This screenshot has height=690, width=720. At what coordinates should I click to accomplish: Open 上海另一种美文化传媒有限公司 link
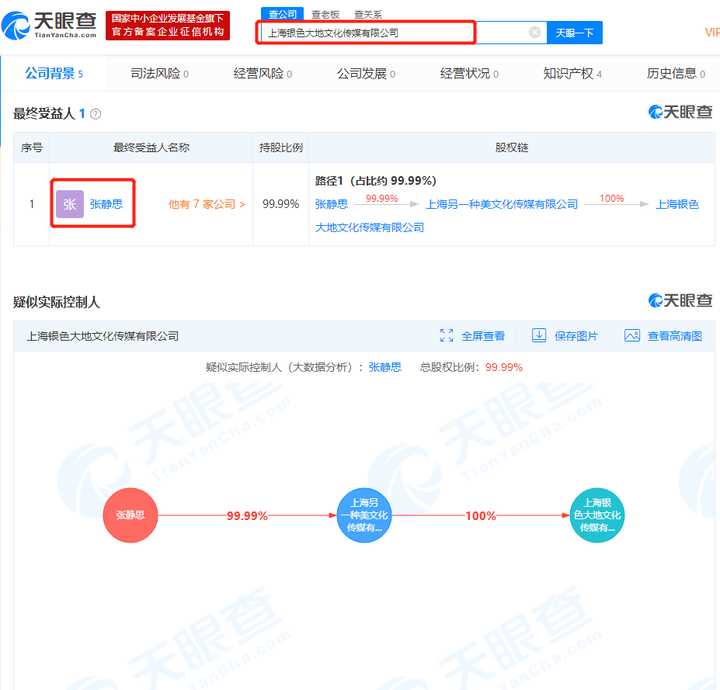[502, 204]
